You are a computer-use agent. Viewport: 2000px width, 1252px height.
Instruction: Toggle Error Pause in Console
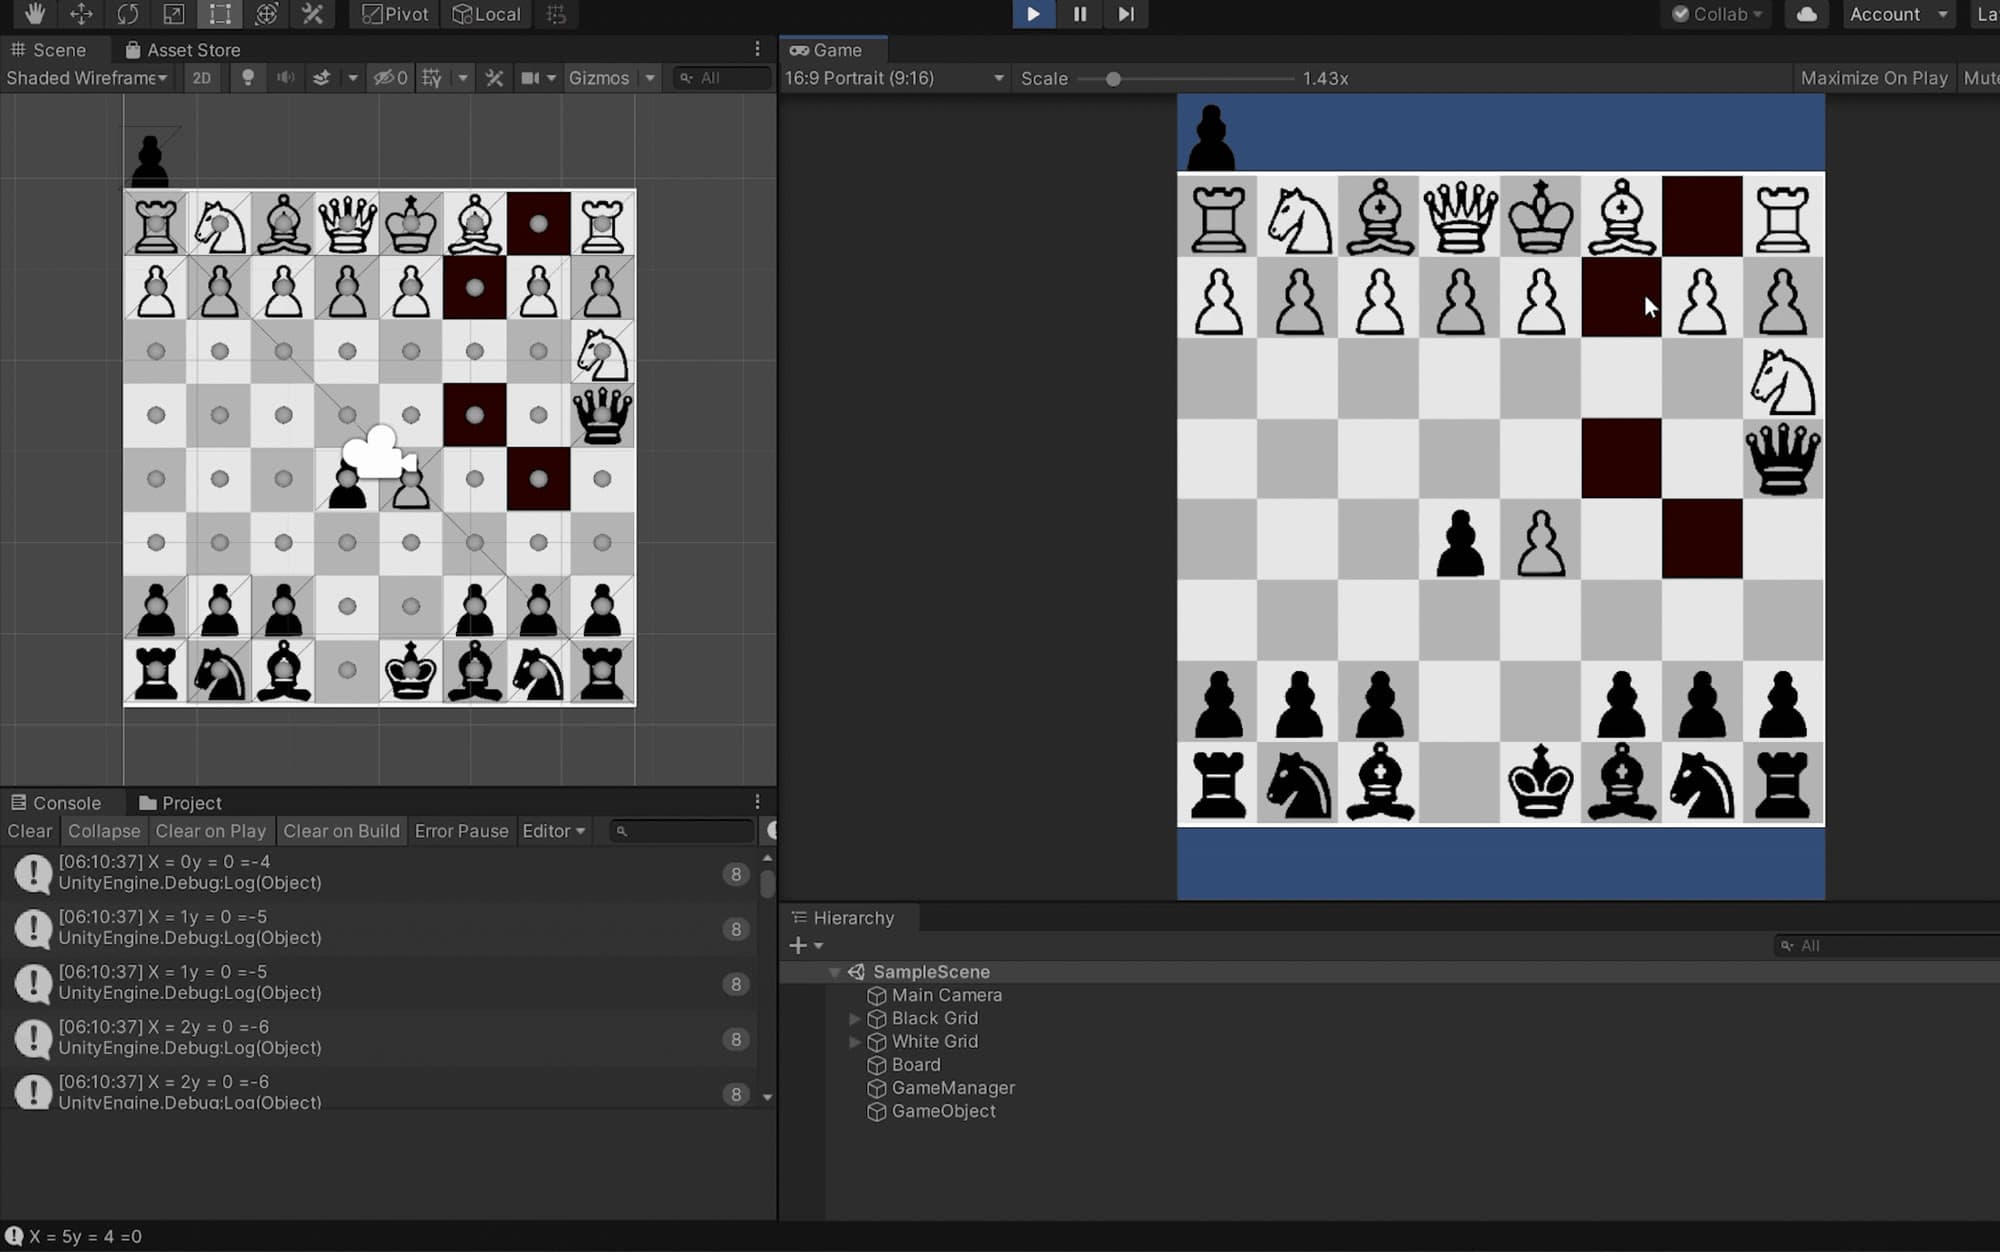pos(461,831)
